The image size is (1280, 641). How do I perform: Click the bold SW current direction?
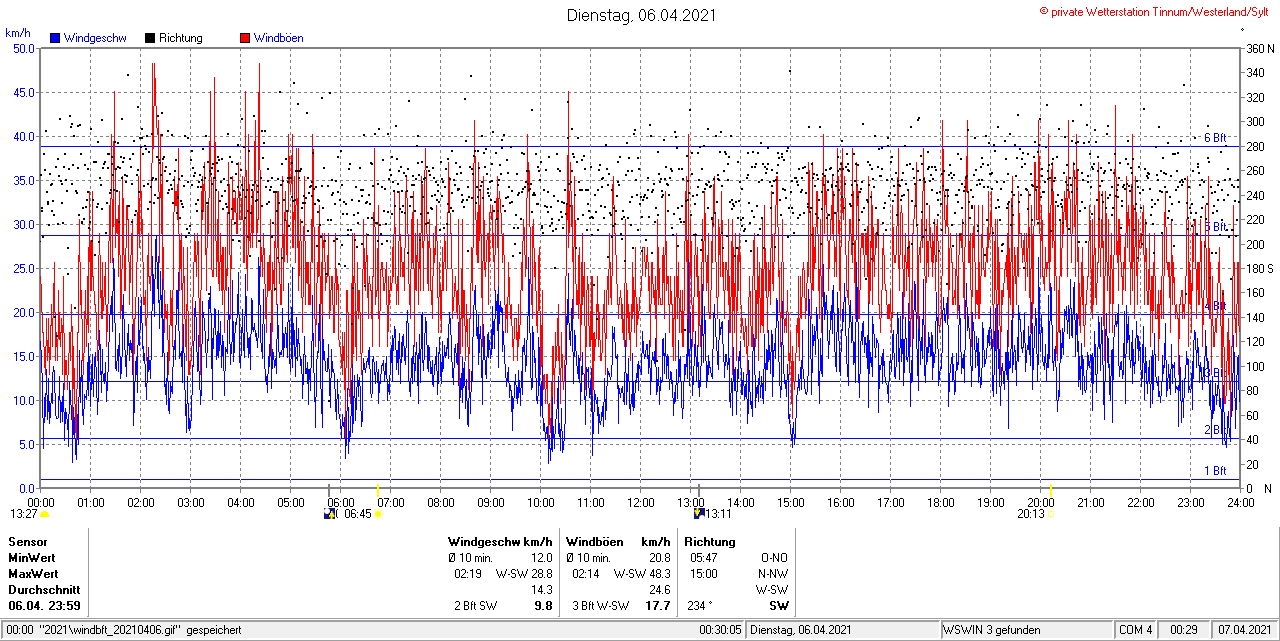tap(778, 606)
